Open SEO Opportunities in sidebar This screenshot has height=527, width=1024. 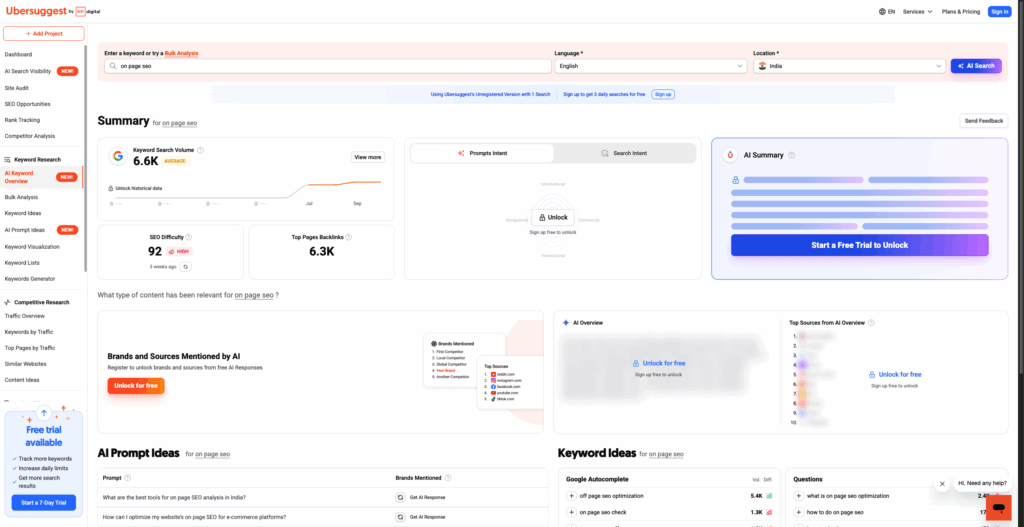[27, 104]
